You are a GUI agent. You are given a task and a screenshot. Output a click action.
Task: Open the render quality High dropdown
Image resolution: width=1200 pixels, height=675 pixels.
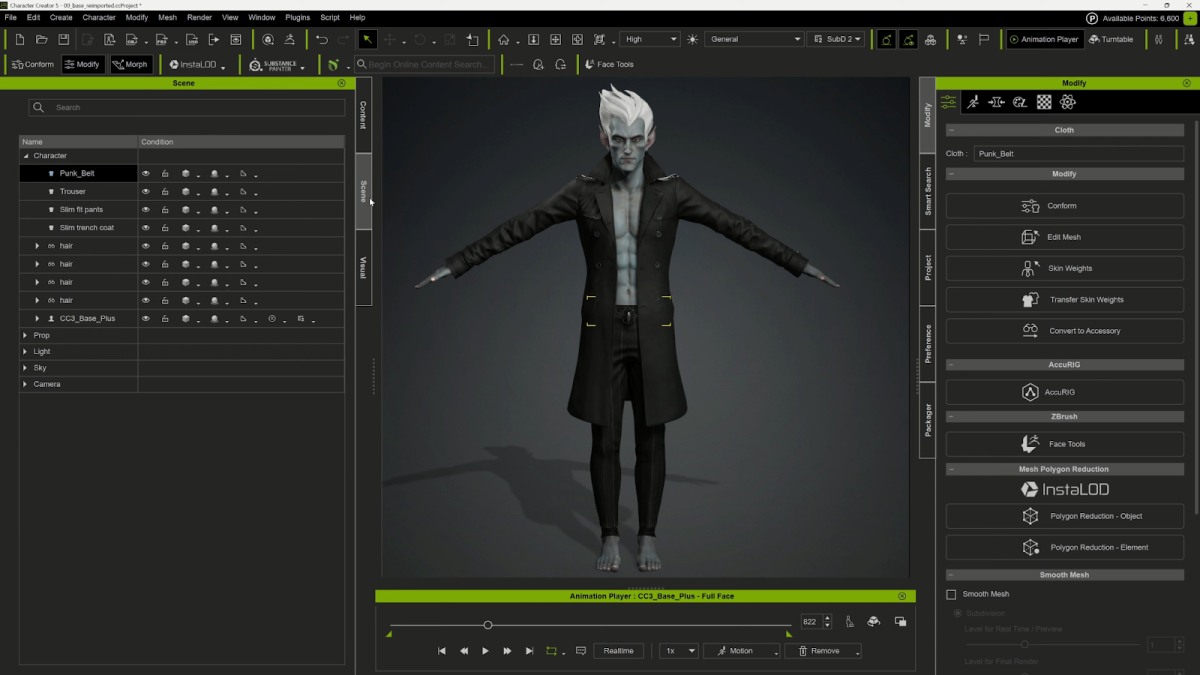tap(650, 40)
